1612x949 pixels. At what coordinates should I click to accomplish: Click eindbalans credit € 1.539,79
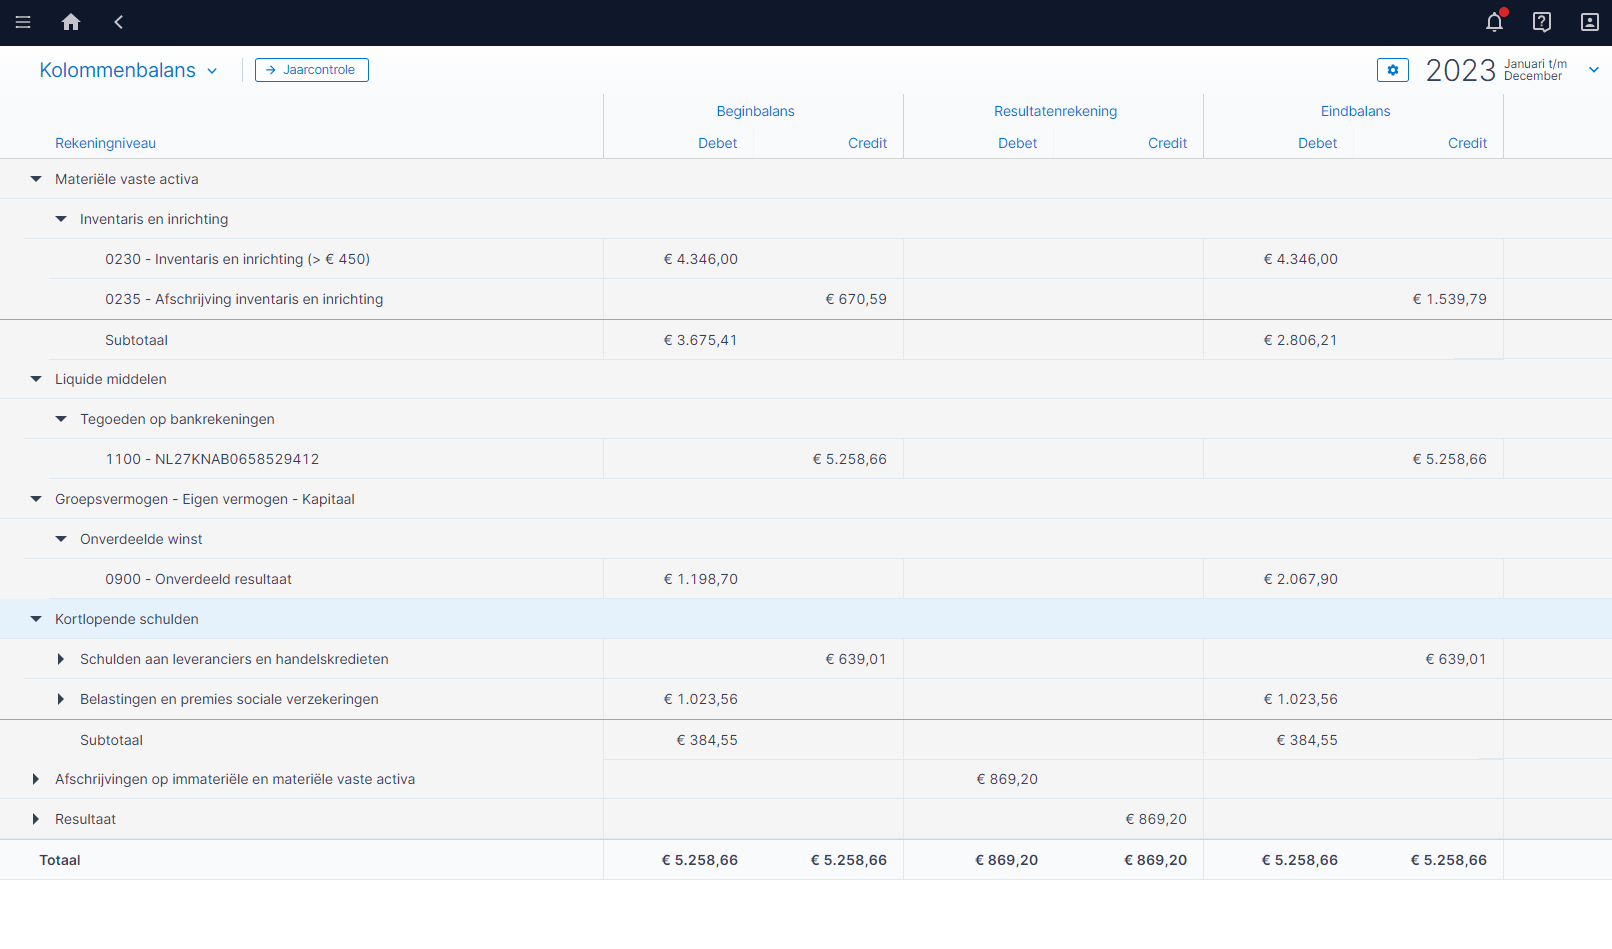1449,299
